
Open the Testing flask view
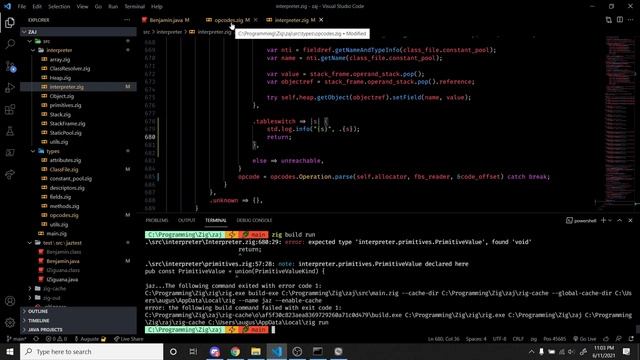point(10,131)
